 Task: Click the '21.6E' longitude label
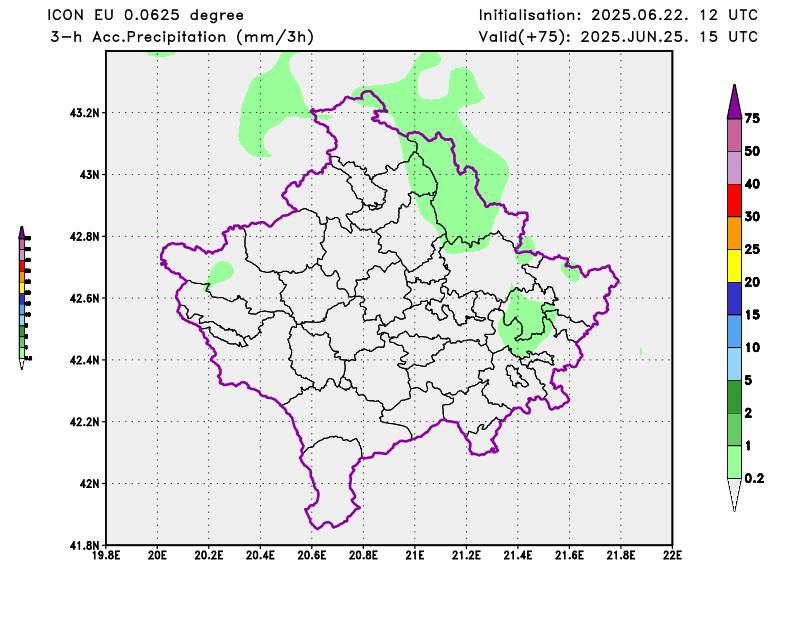coord(569,555)
